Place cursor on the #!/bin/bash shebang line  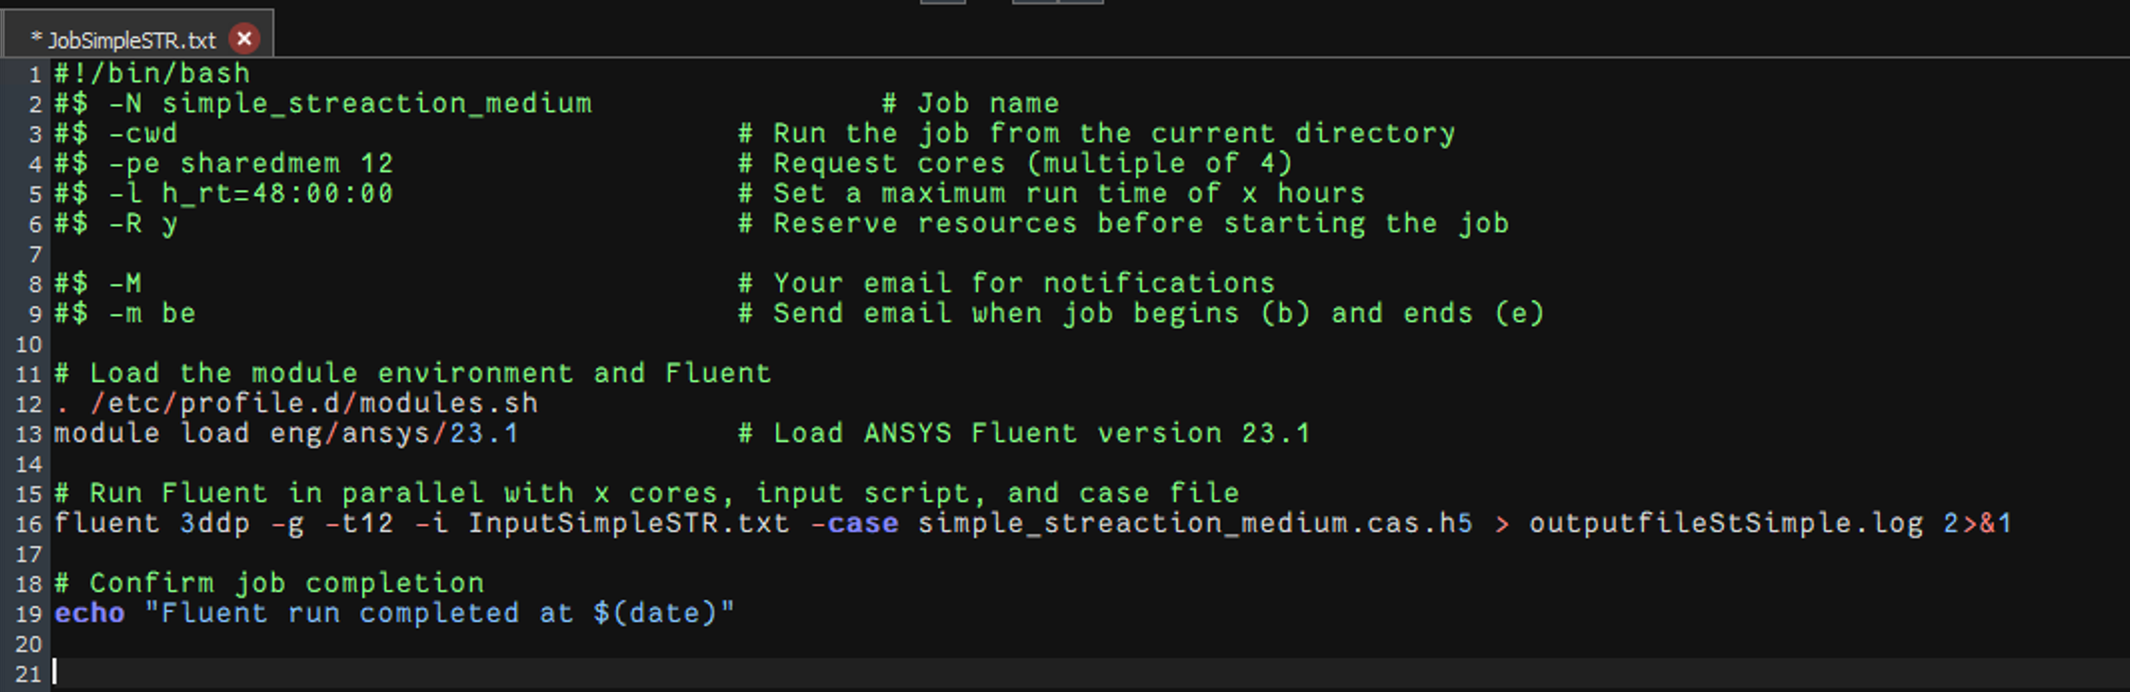point(151,74)
